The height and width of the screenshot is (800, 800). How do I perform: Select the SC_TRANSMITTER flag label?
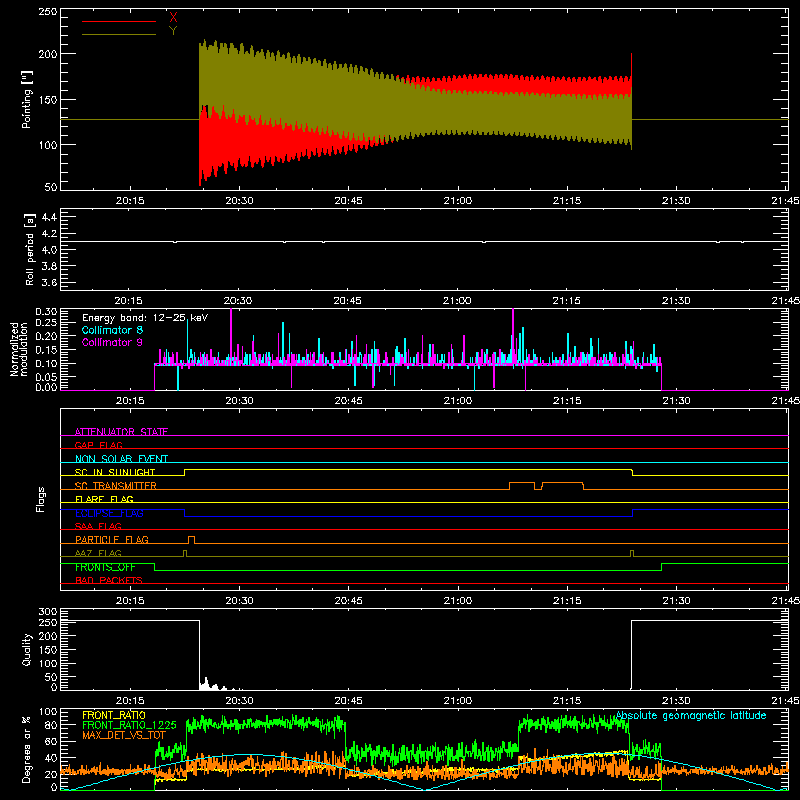pos(116,486)
